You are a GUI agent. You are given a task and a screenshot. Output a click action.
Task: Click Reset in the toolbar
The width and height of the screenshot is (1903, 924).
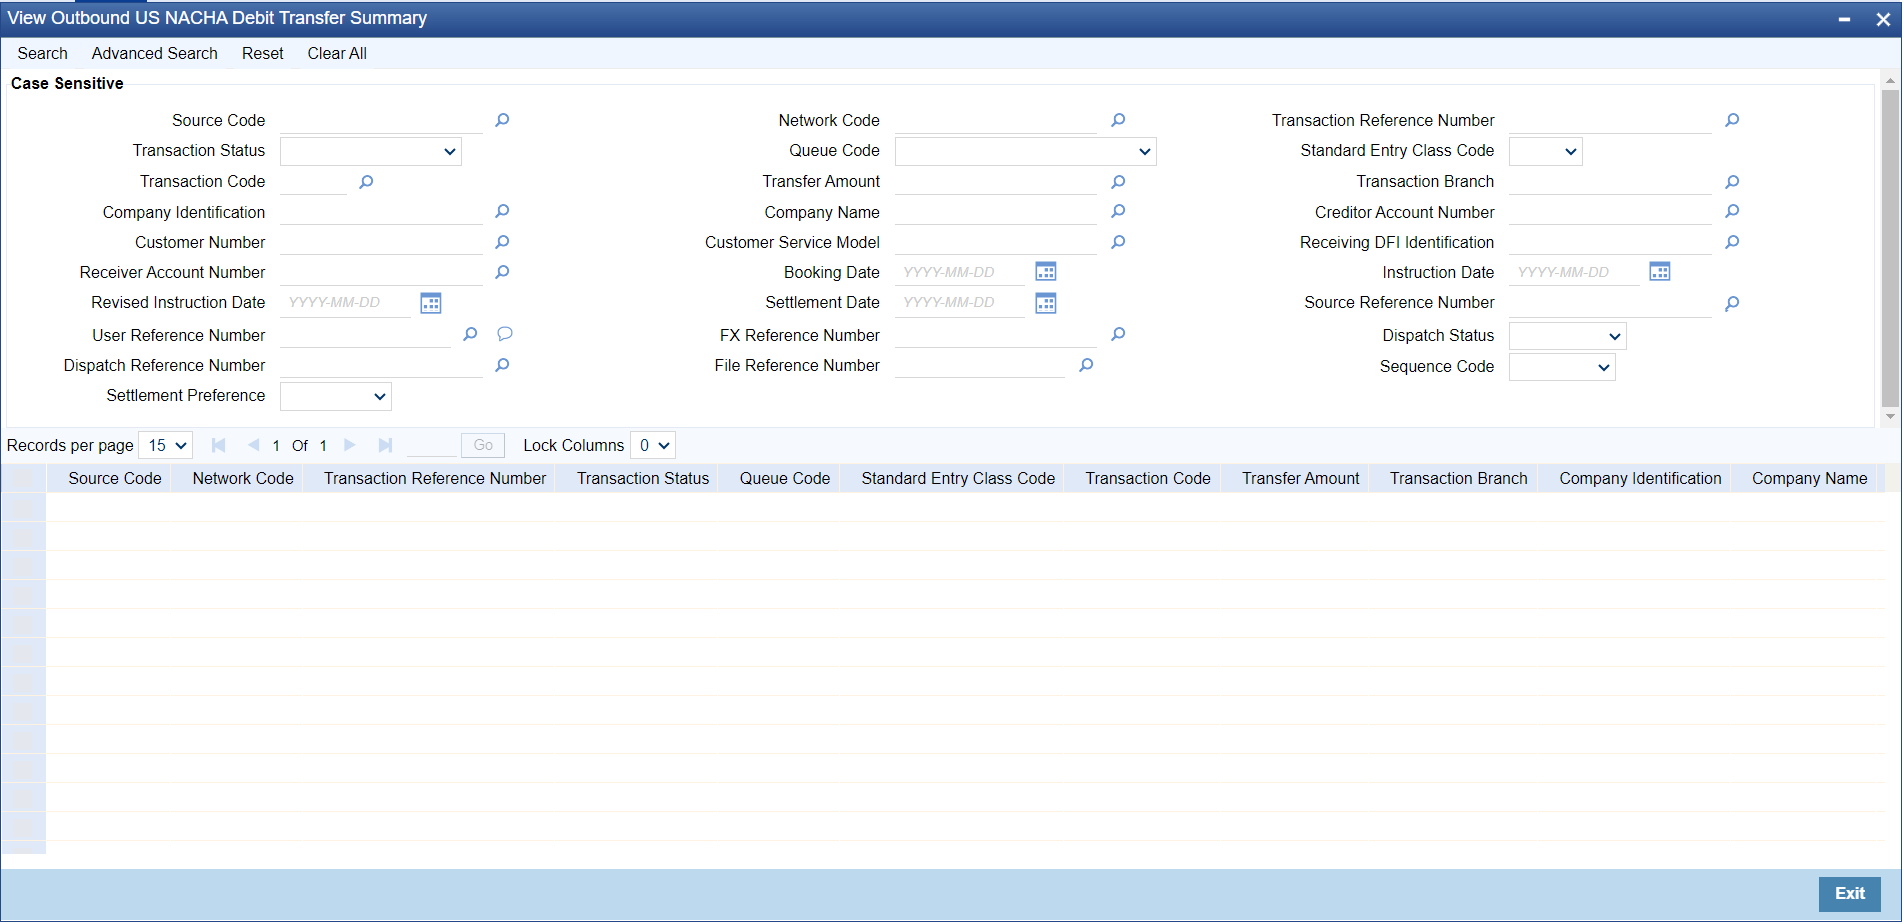pyautogui.click(x=263, y=53)
